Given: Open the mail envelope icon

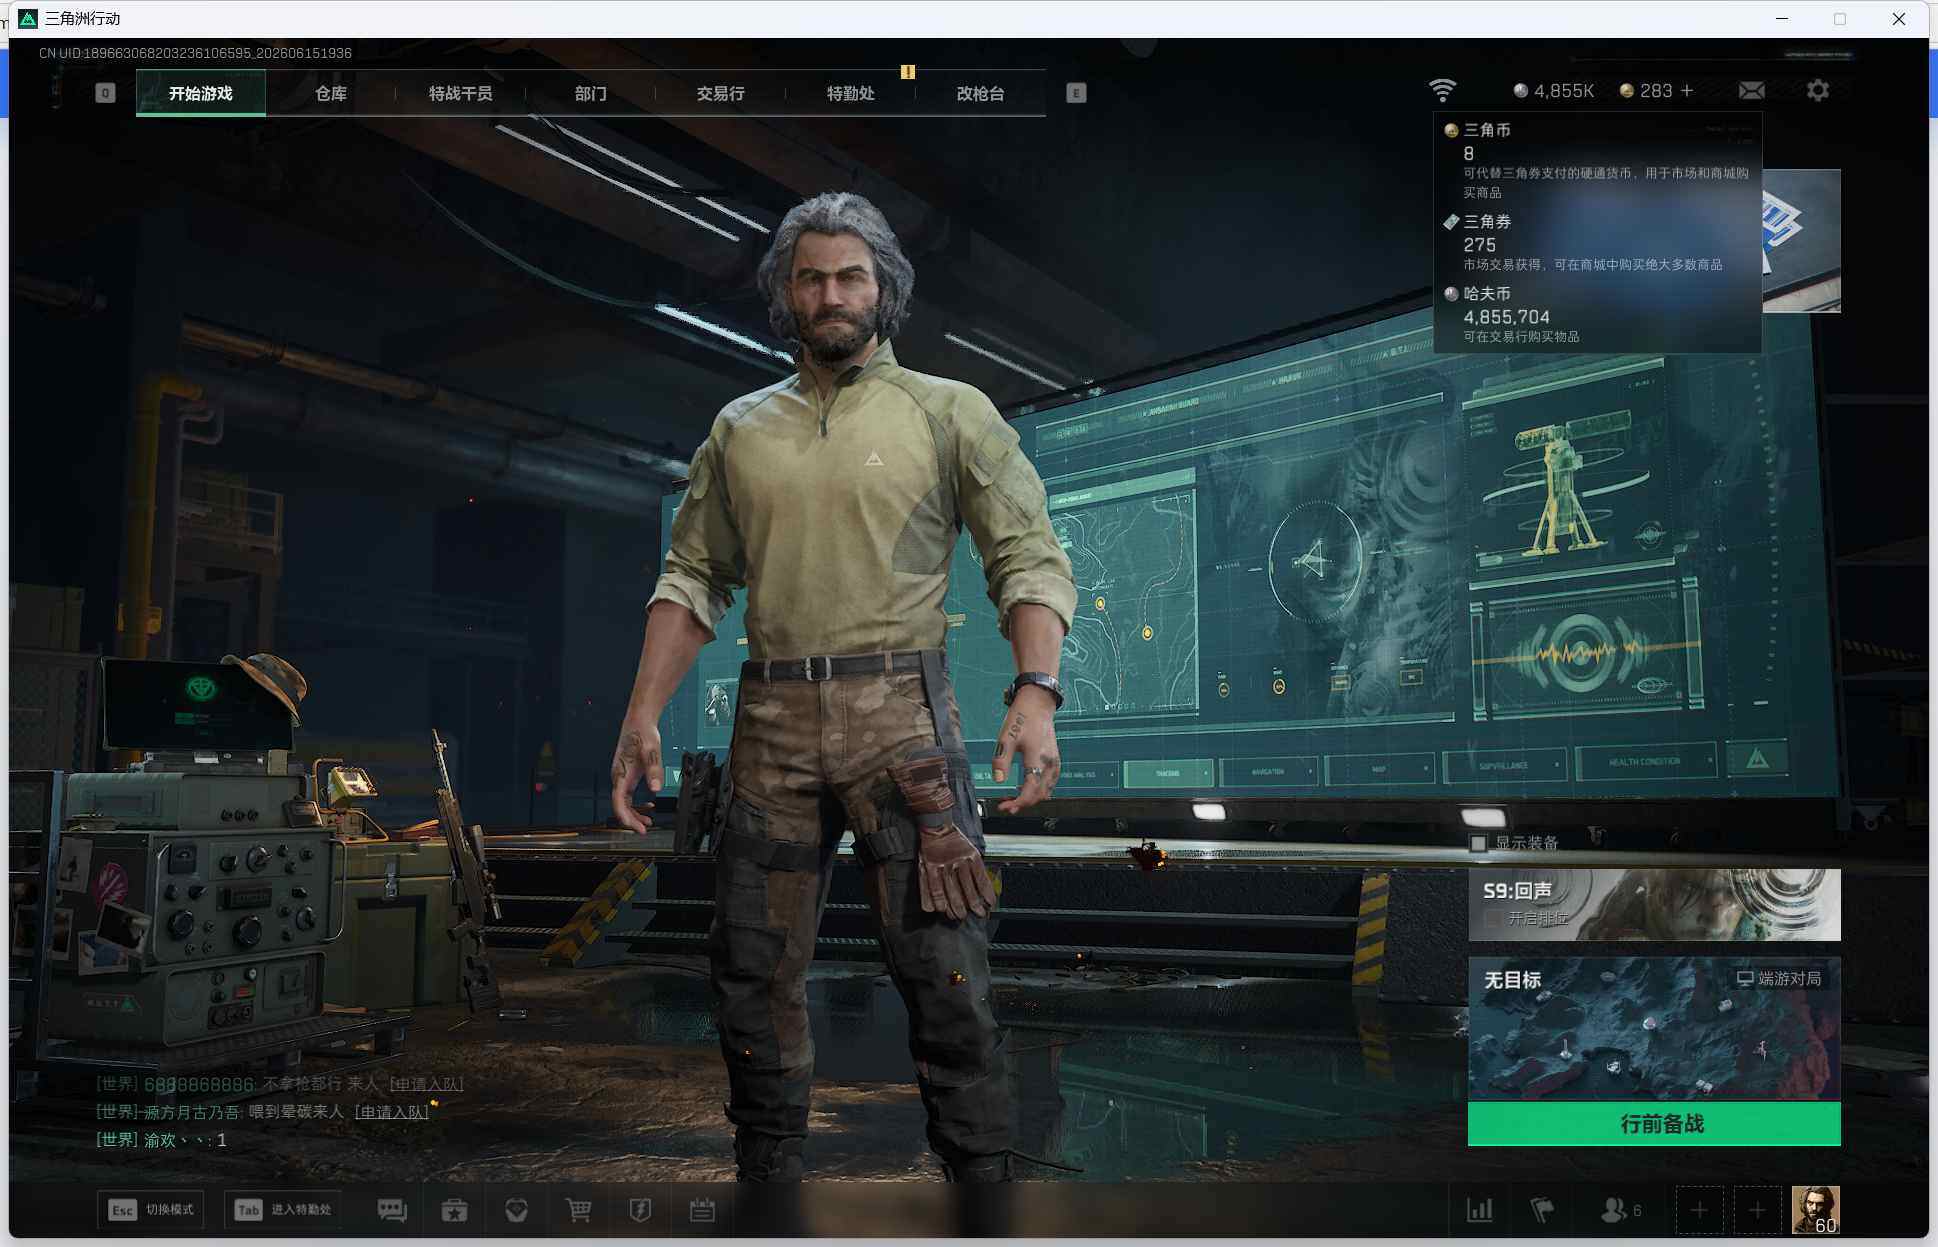Looking at the screenshot, I should click(1752, 91).
